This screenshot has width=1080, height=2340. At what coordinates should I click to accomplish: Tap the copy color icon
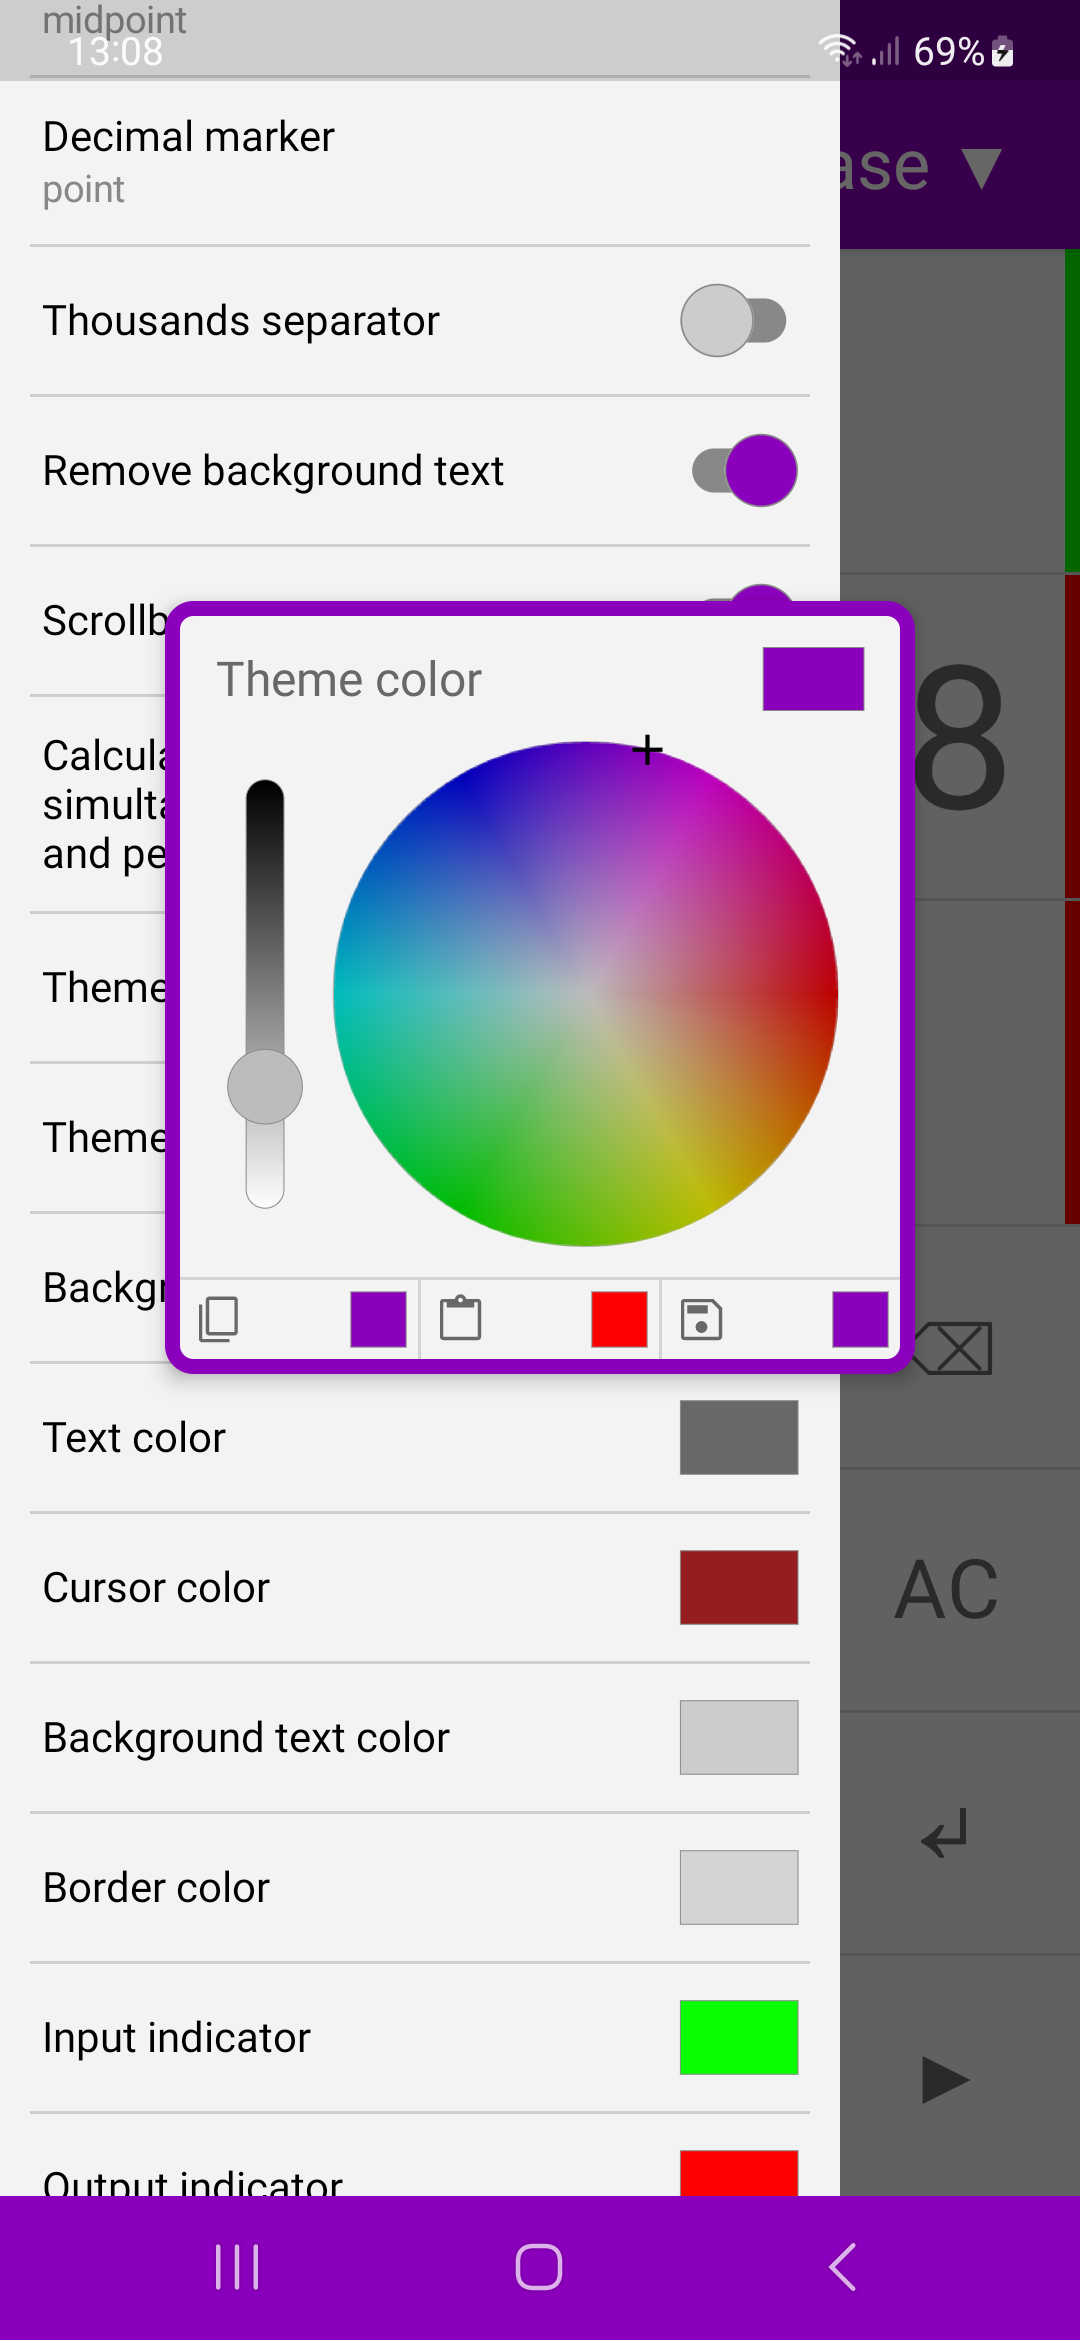(218, 1319)
